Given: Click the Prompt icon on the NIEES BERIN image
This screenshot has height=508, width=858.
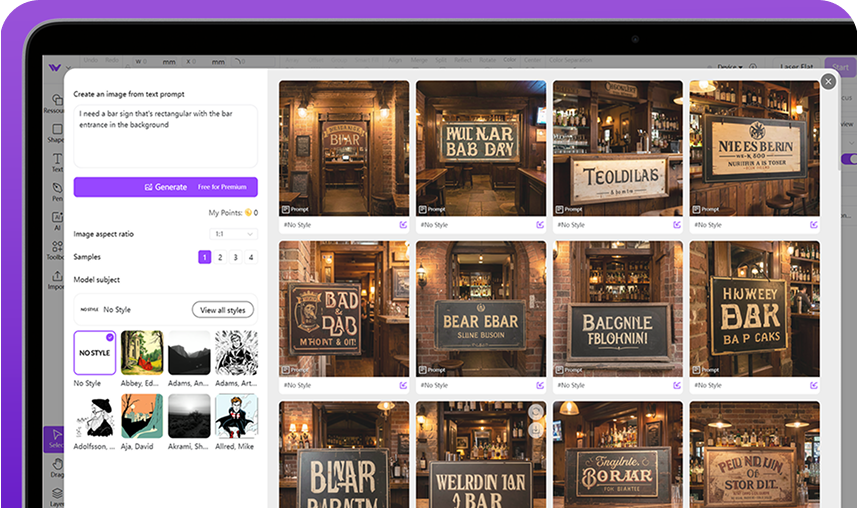Looking at the screenshot, I should [x=696, y=209].
